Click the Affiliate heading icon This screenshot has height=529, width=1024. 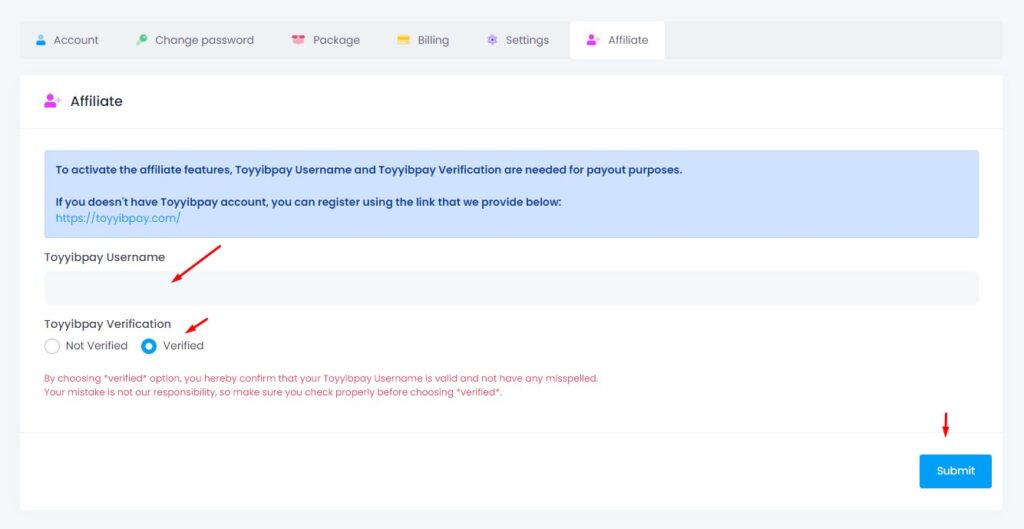pos(52,101)
